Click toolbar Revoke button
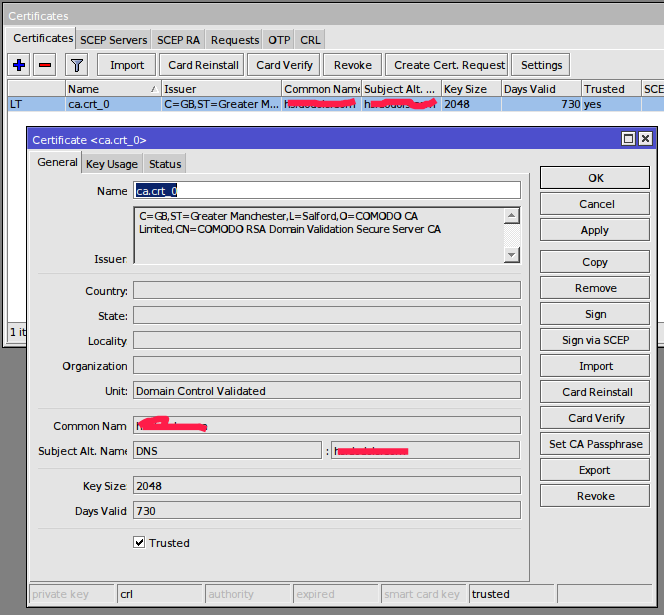Screen dimensions: 664x615 pos(352,65)
